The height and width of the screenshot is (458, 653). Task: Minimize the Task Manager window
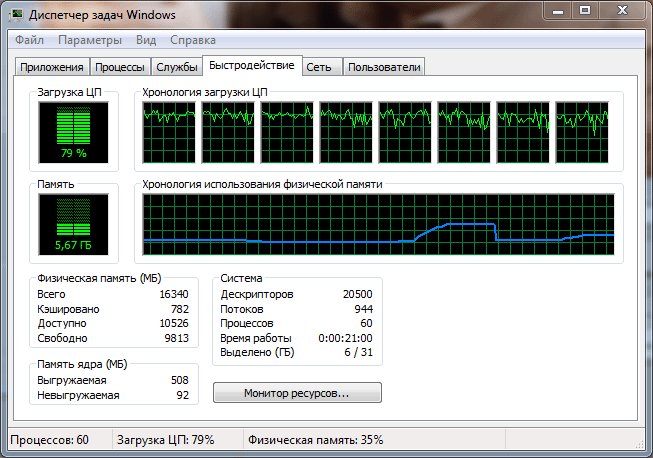[x=558, y=10]
